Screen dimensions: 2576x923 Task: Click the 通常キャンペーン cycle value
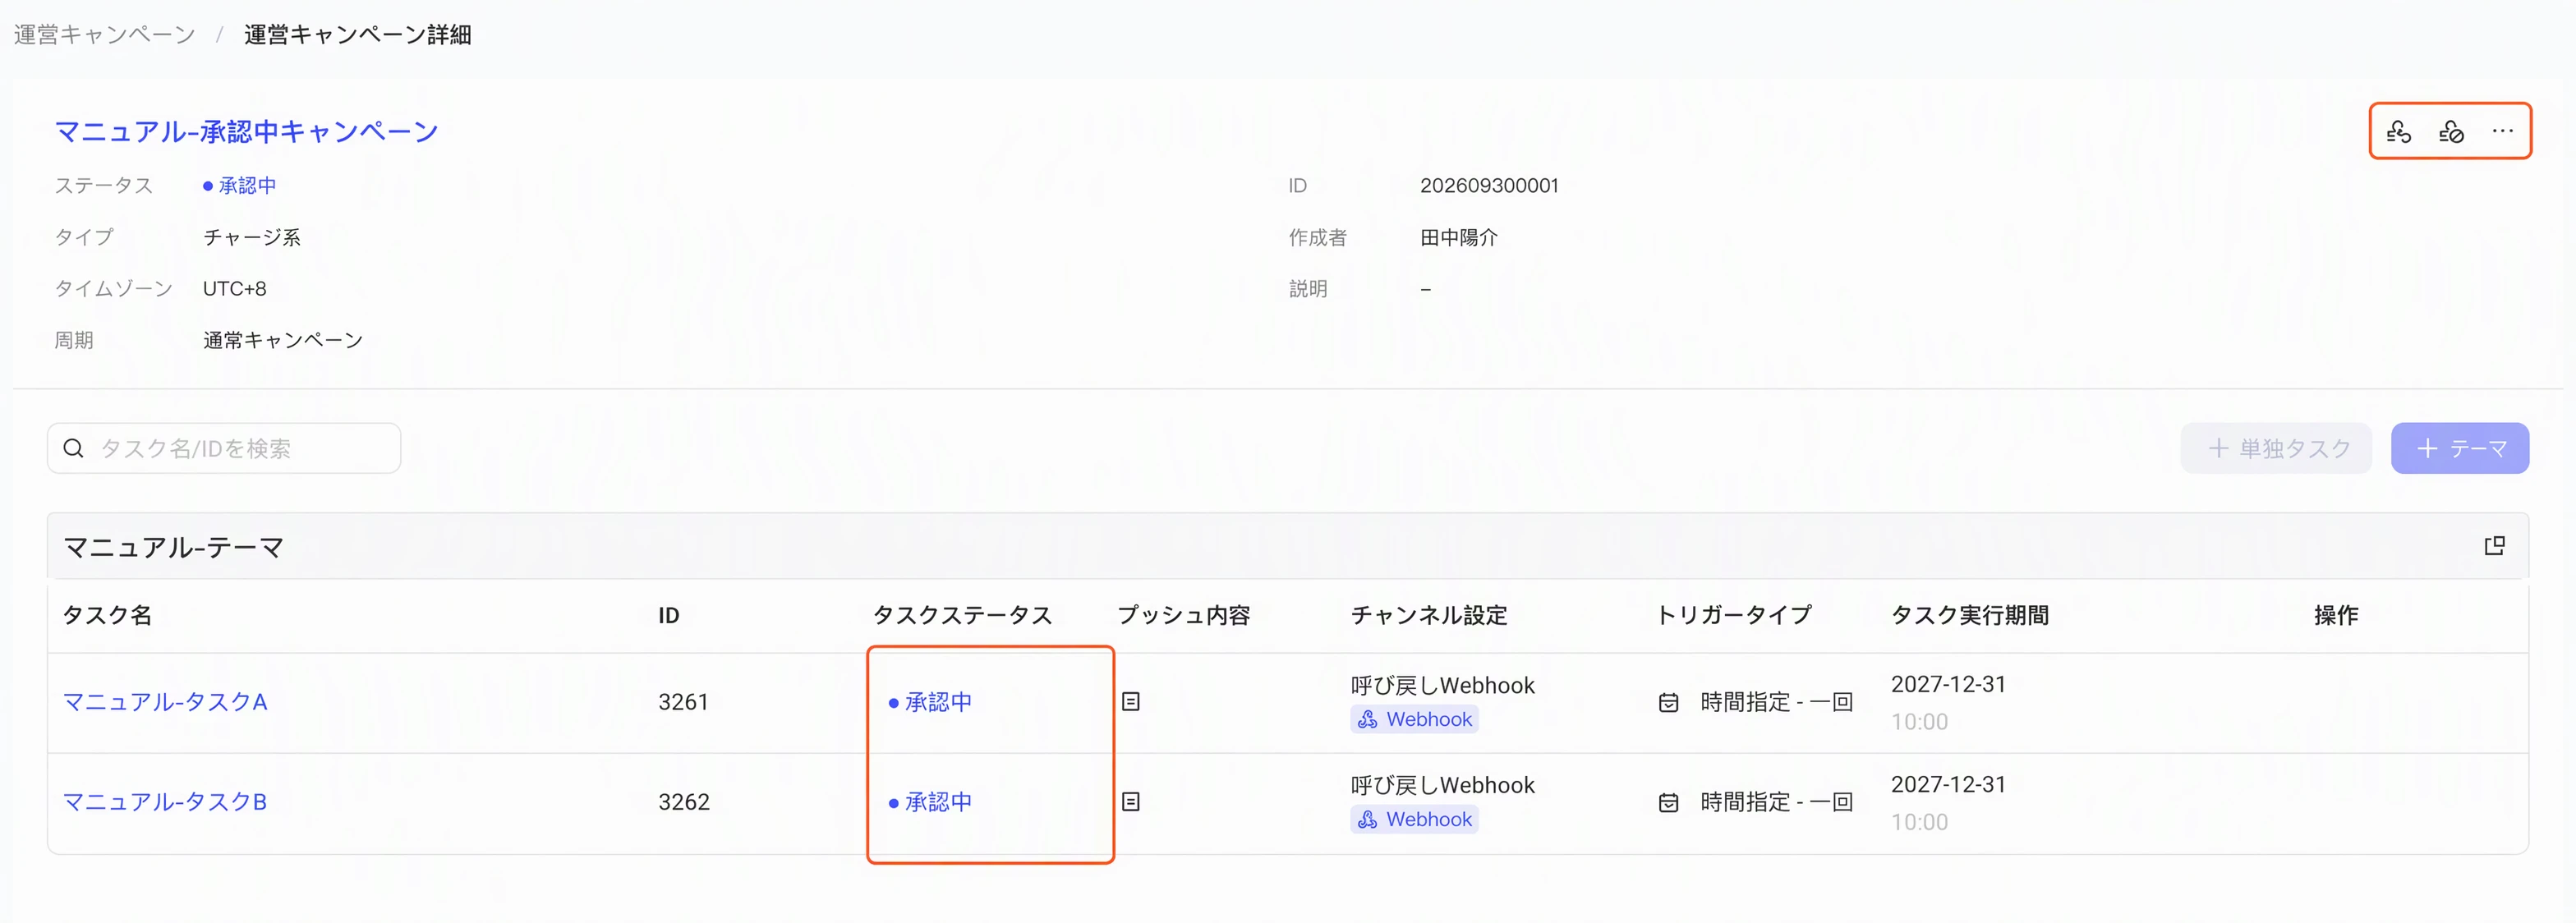click(x=282, y=340)
